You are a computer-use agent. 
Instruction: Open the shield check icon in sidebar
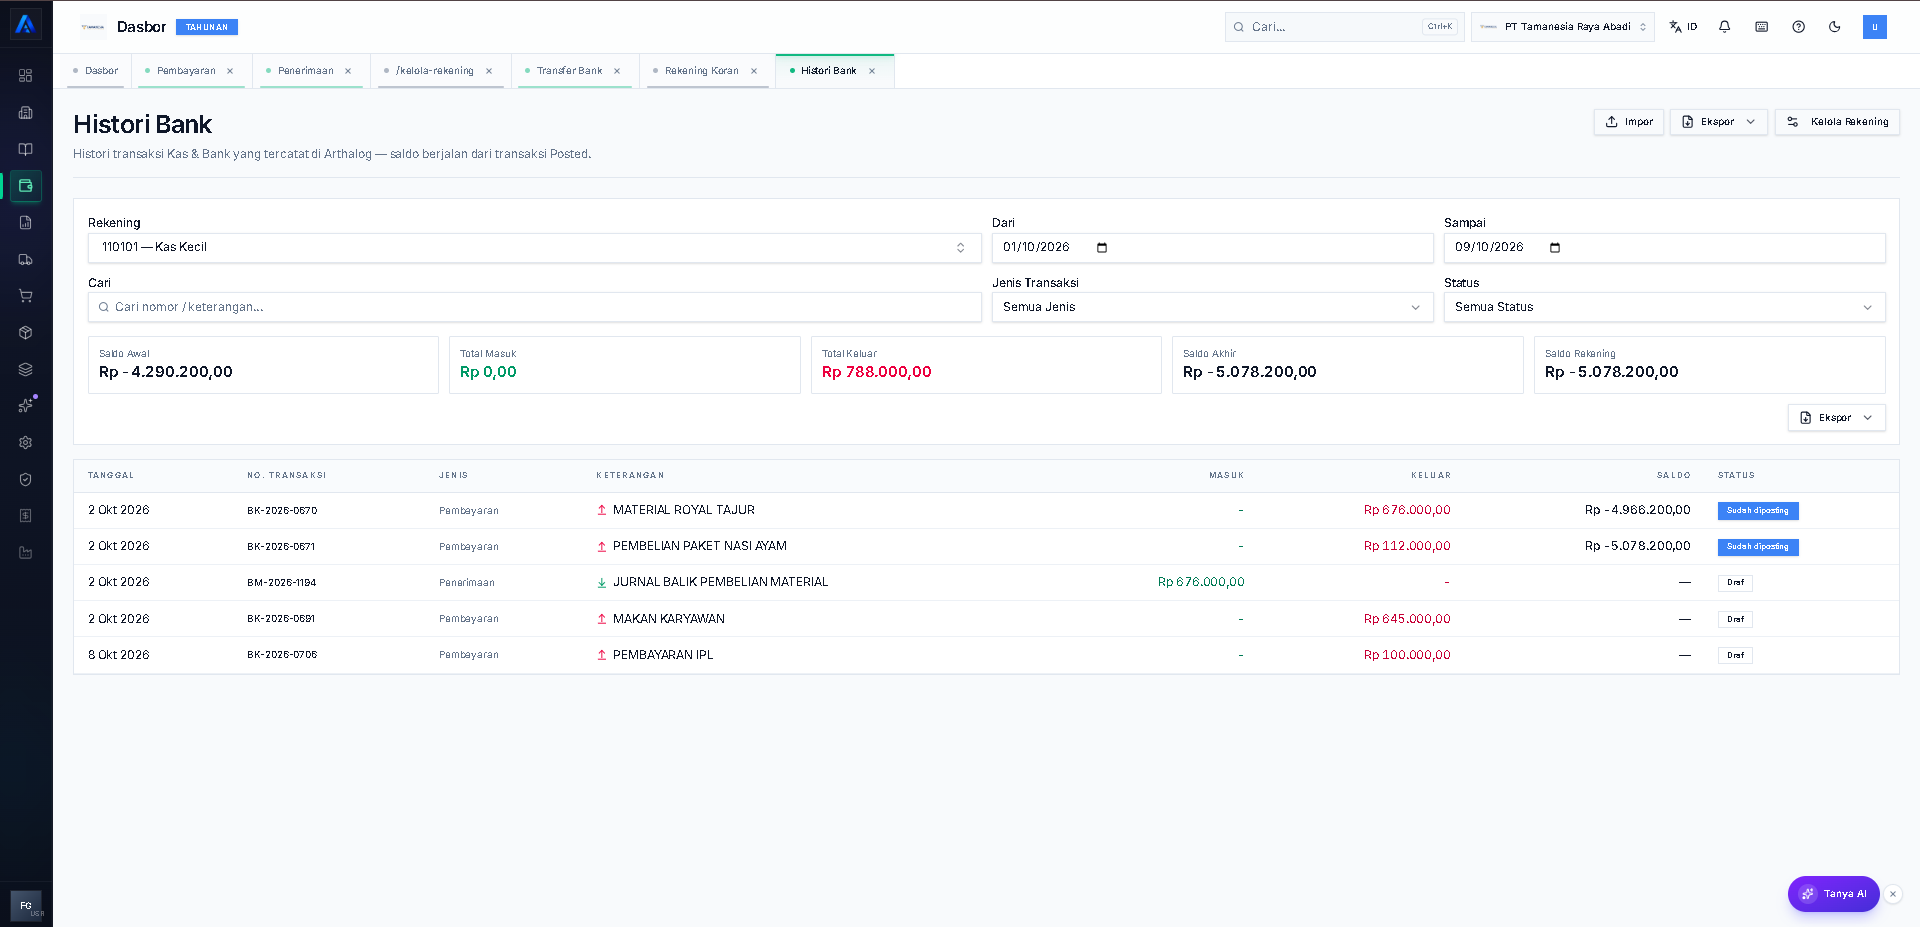(x=26, y=479)
